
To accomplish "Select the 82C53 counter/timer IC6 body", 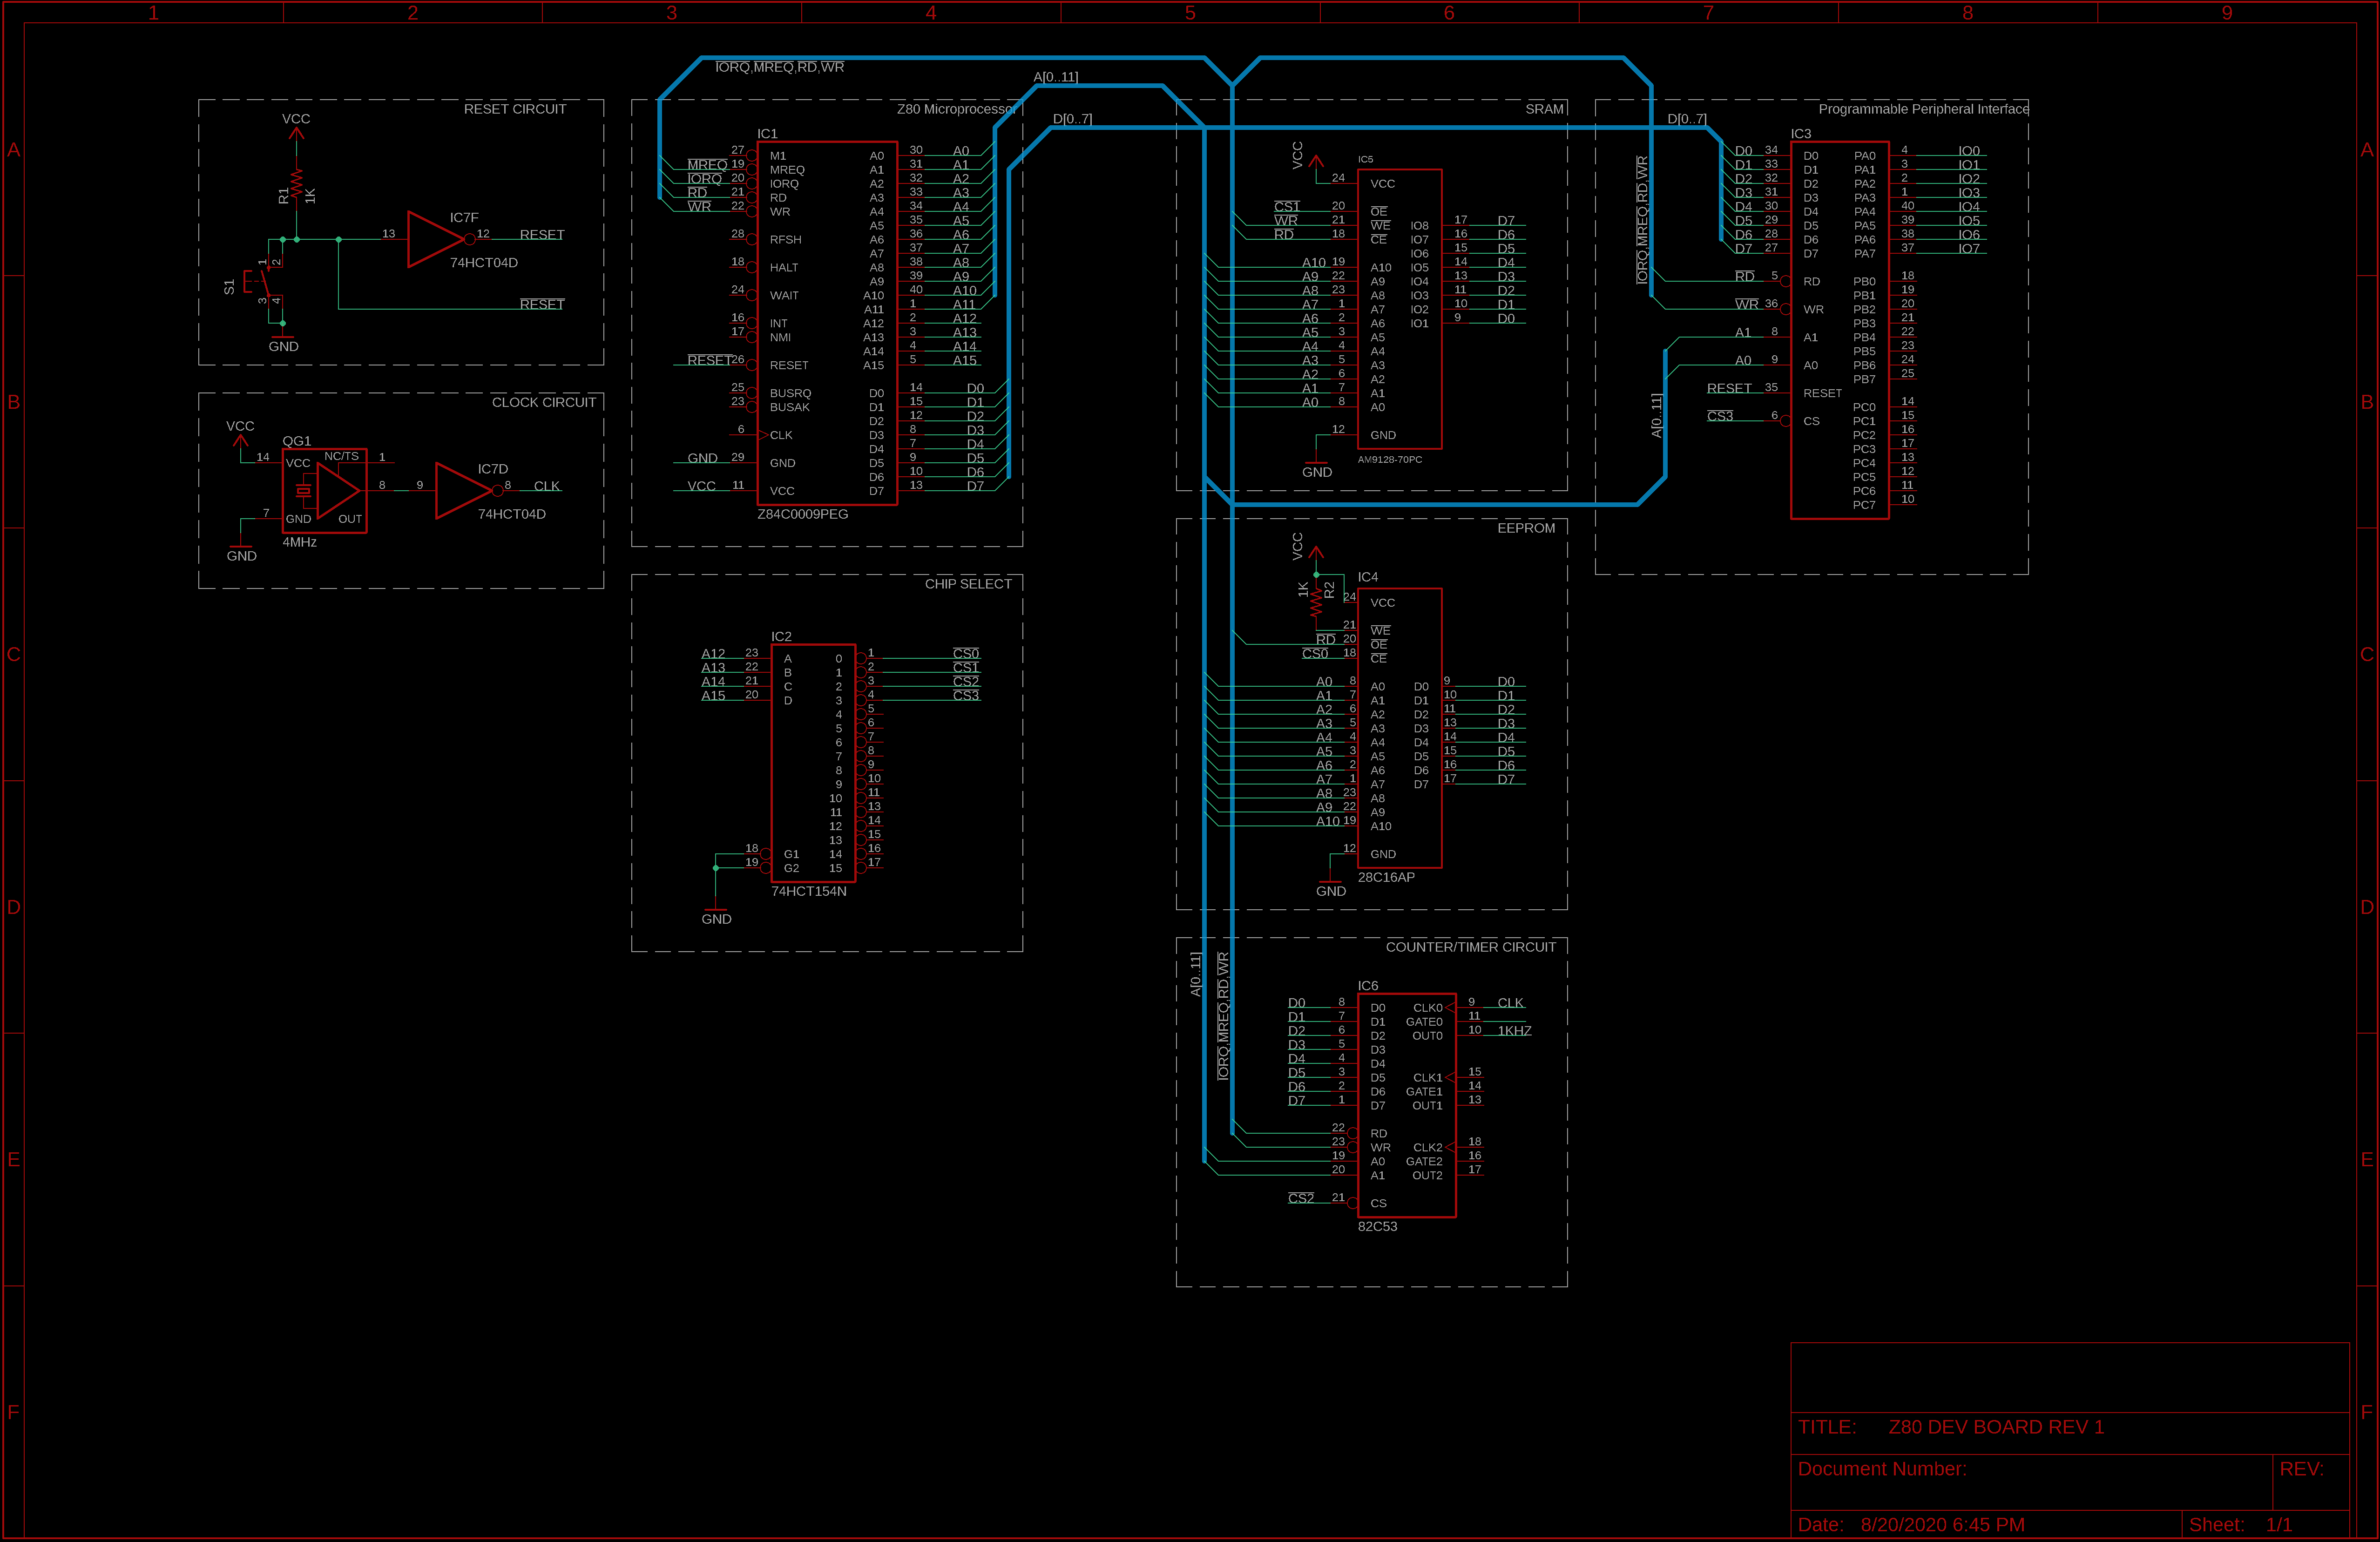I will [x=1406, y=1104].
